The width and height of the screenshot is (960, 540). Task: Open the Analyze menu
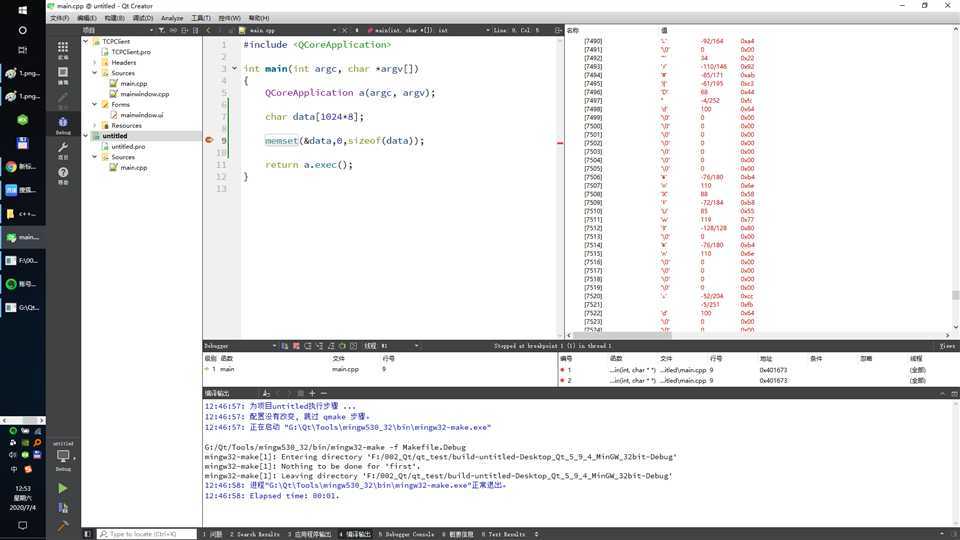(172, 18)
